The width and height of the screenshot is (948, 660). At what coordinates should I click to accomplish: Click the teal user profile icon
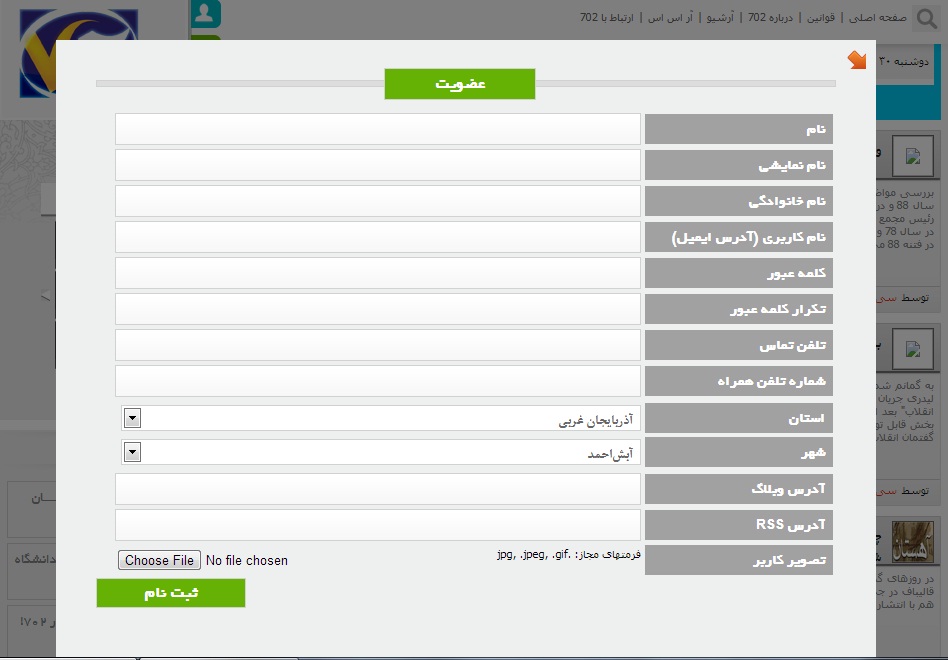click(205, 14)
